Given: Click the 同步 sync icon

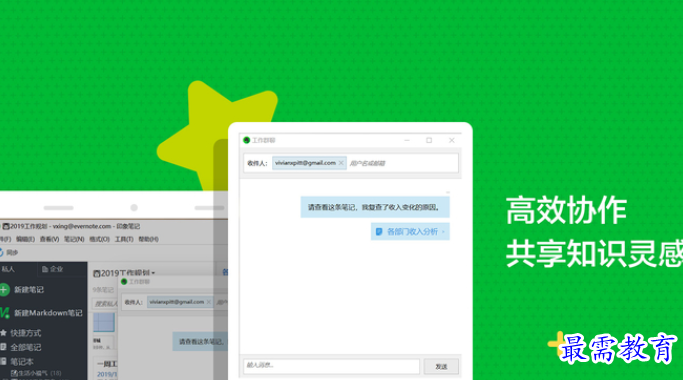Looking at the screenshot, I should pos(1,252).
